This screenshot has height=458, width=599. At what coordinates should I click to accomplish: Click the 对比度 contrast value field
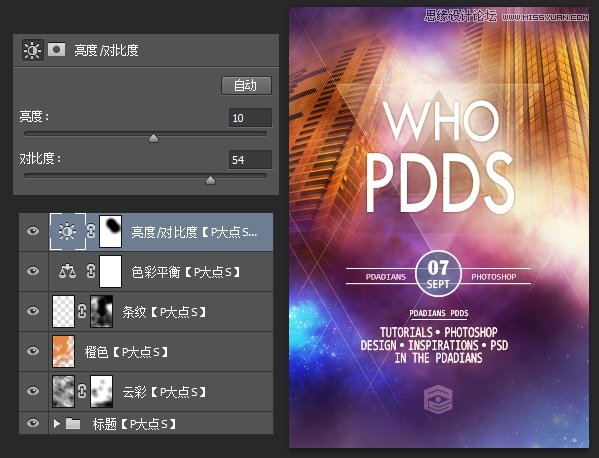[x=250, y=160]
